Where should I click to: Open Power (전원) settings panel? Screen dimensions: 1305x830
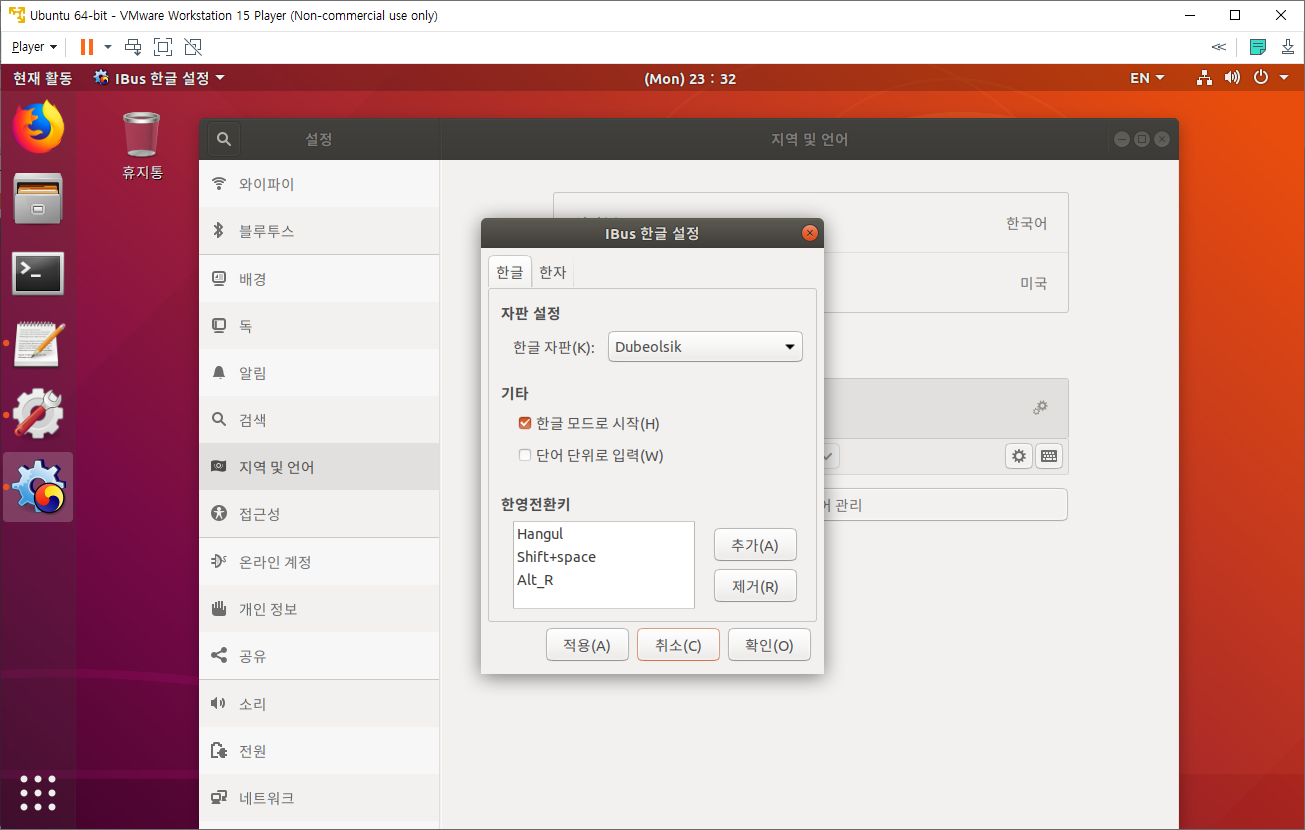[x=319, y=751]
